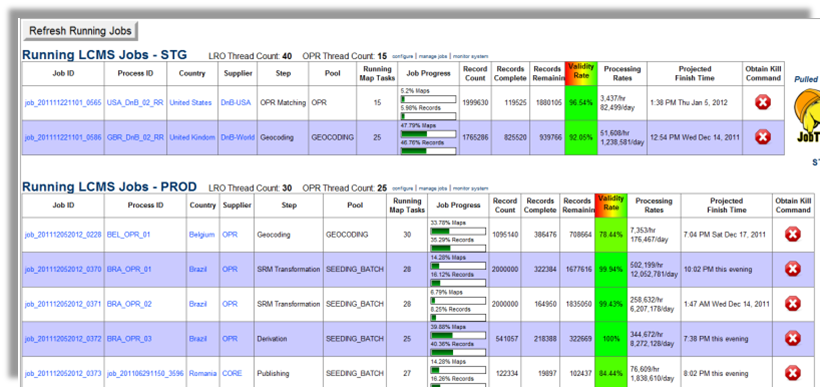Screen dimensions: 820x387
Task: Select the Belgium country link
Action: 202,235
